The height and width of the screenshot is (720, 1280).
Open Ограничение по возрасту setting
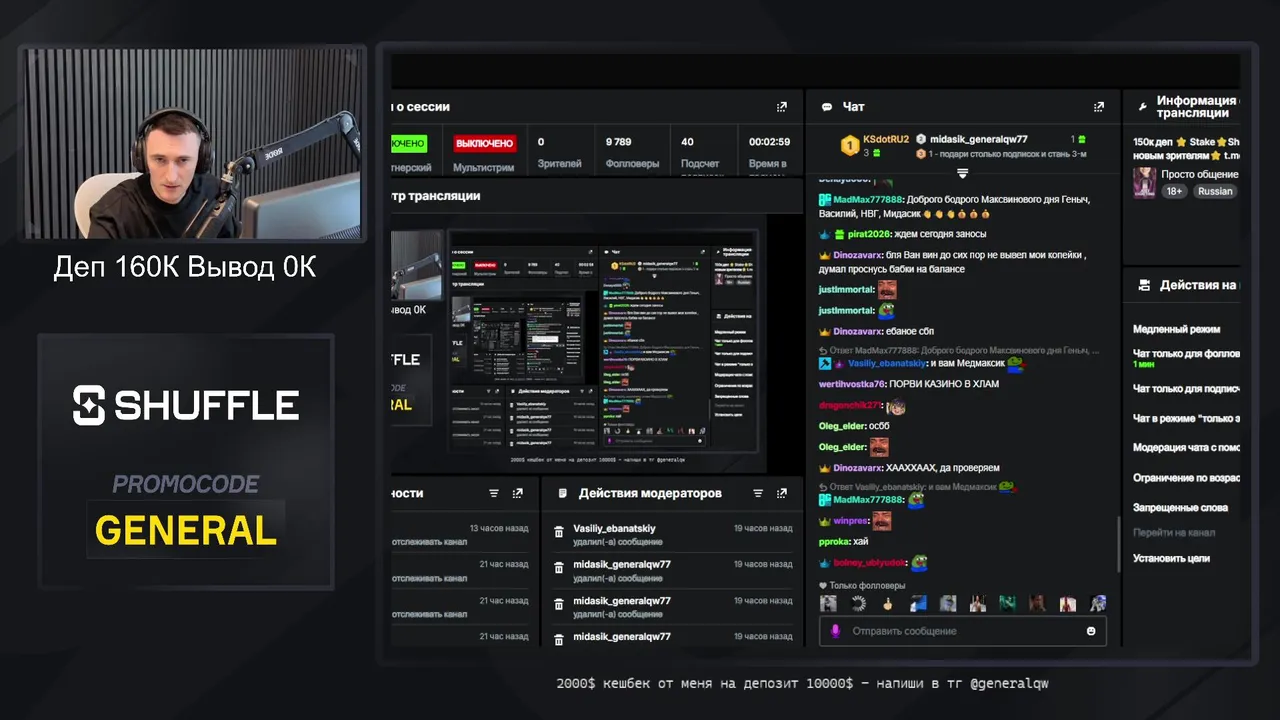(x=1186, y=478)
